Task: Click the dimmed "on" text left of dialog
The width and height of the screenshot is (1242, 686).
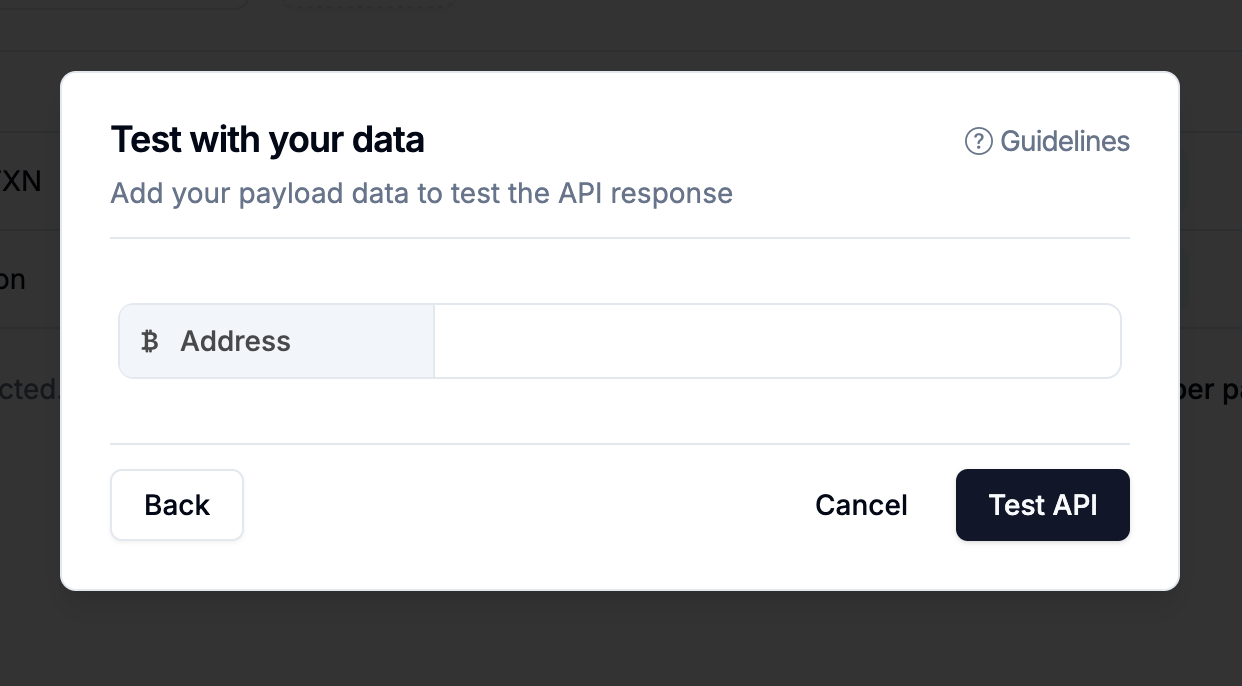Action: (x=14, y=280)
